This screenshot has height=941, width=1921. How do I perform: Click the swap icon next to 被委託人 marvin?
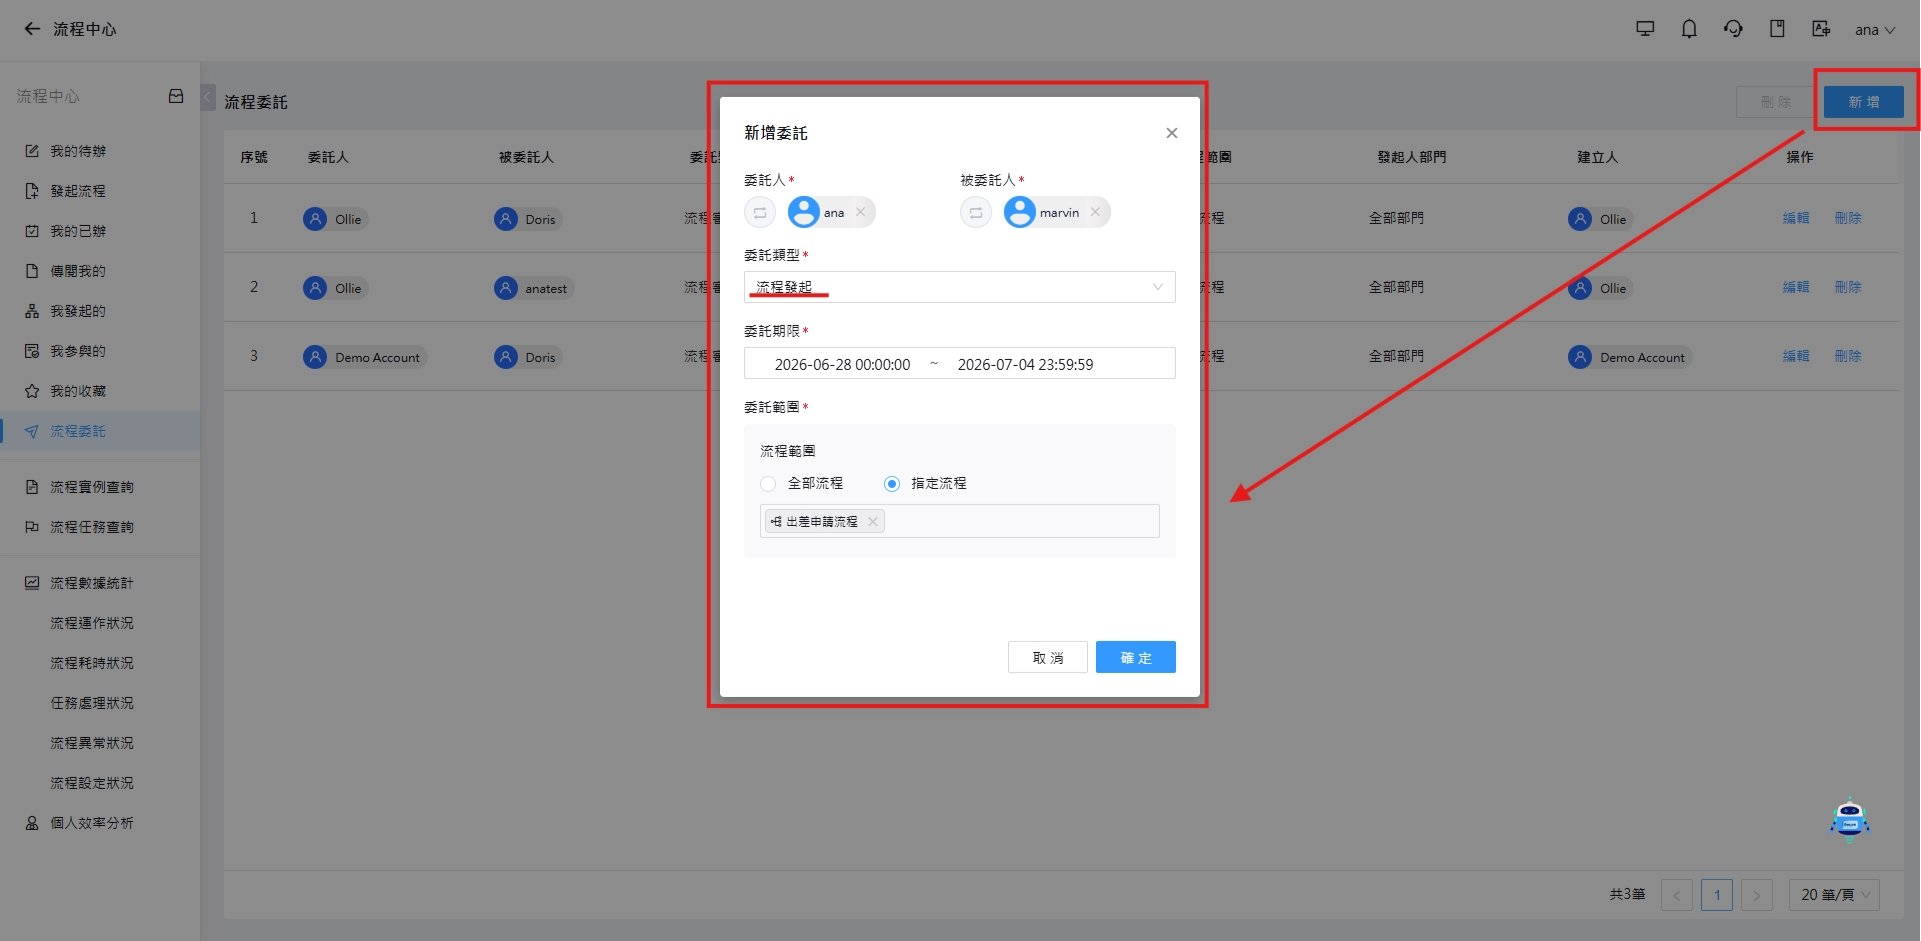[976, 212]
